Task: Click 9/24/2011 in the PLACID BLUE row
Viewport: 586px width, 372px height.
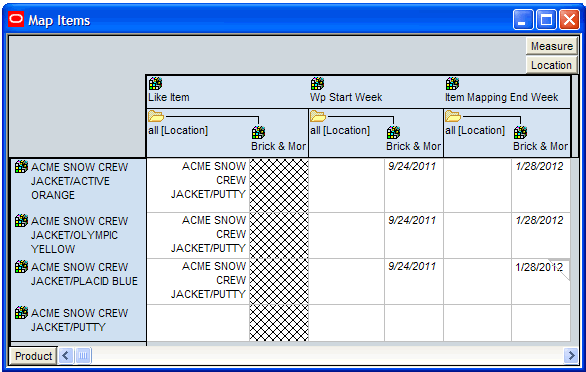Action: (x=412, y=266)
